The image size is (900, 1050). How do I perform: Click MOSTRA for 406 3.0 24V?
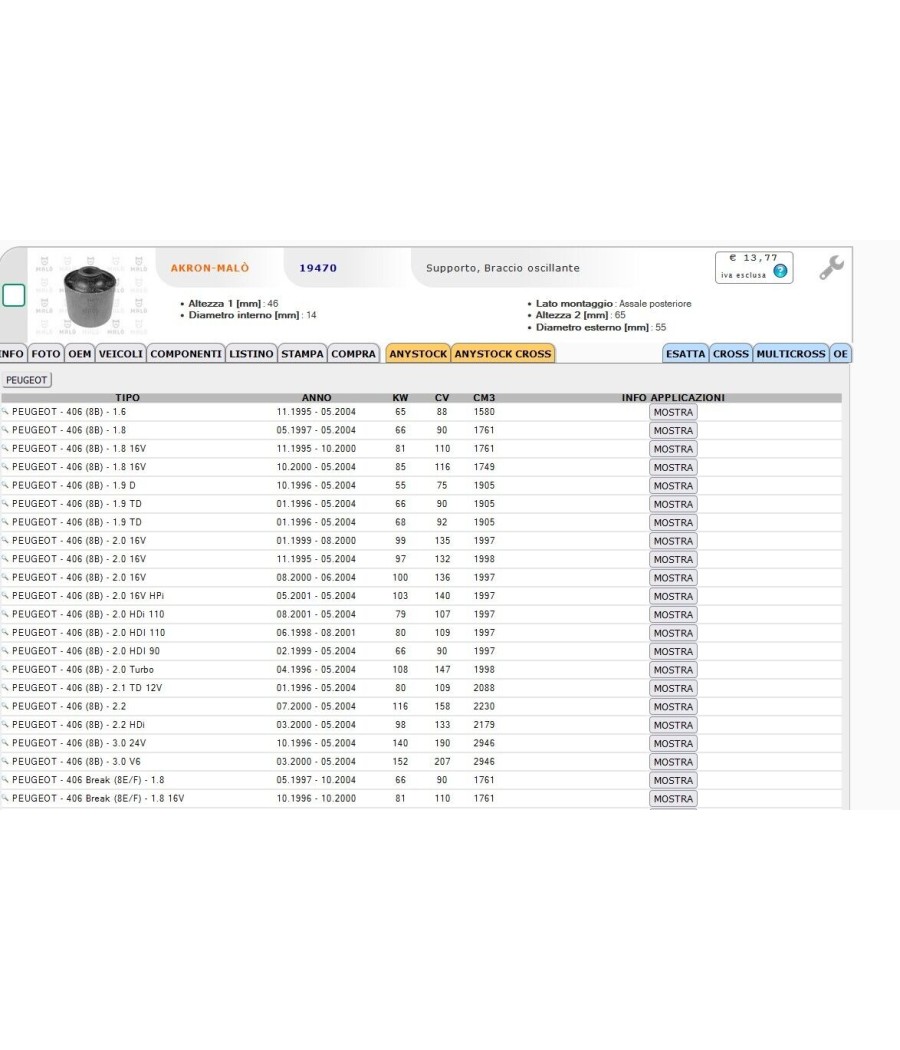(673, 744)
